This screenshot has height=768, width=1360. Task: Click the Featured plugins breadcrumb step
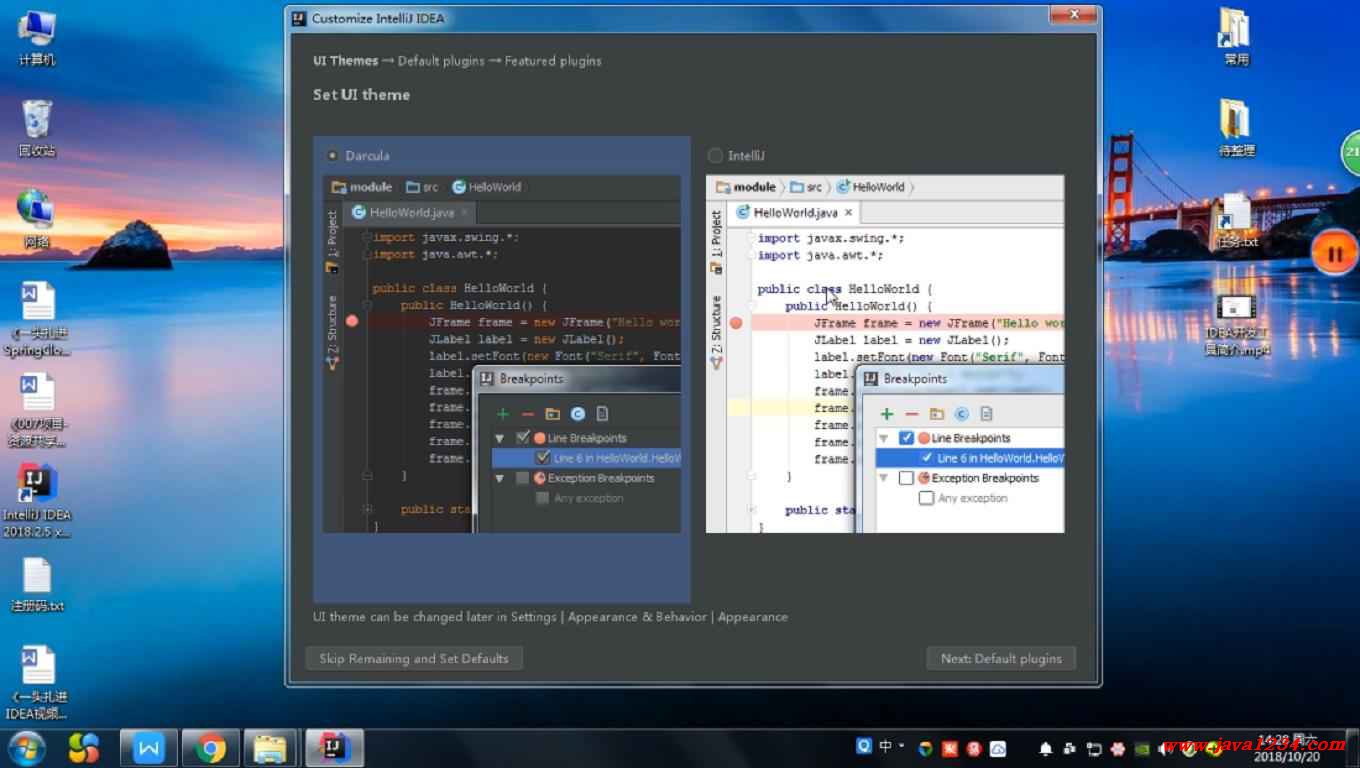coord(553,61)
